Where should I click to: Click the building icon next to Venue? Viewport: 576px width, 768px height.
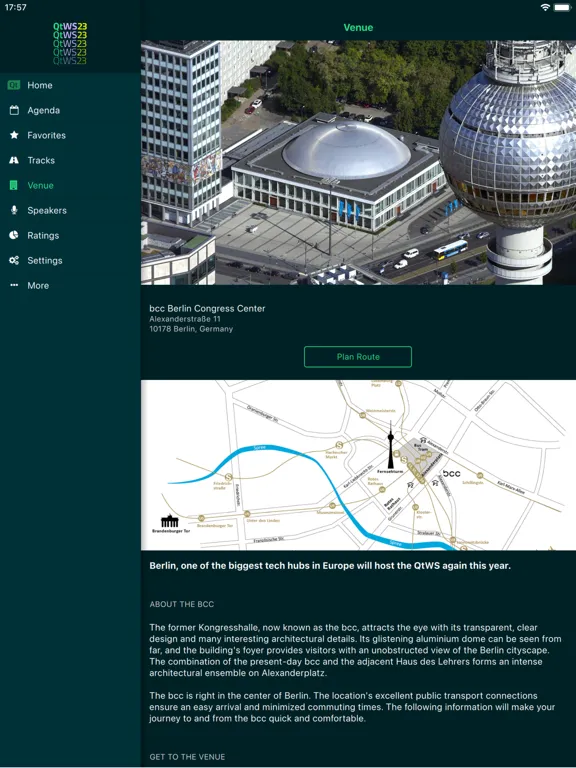(14, 185)
